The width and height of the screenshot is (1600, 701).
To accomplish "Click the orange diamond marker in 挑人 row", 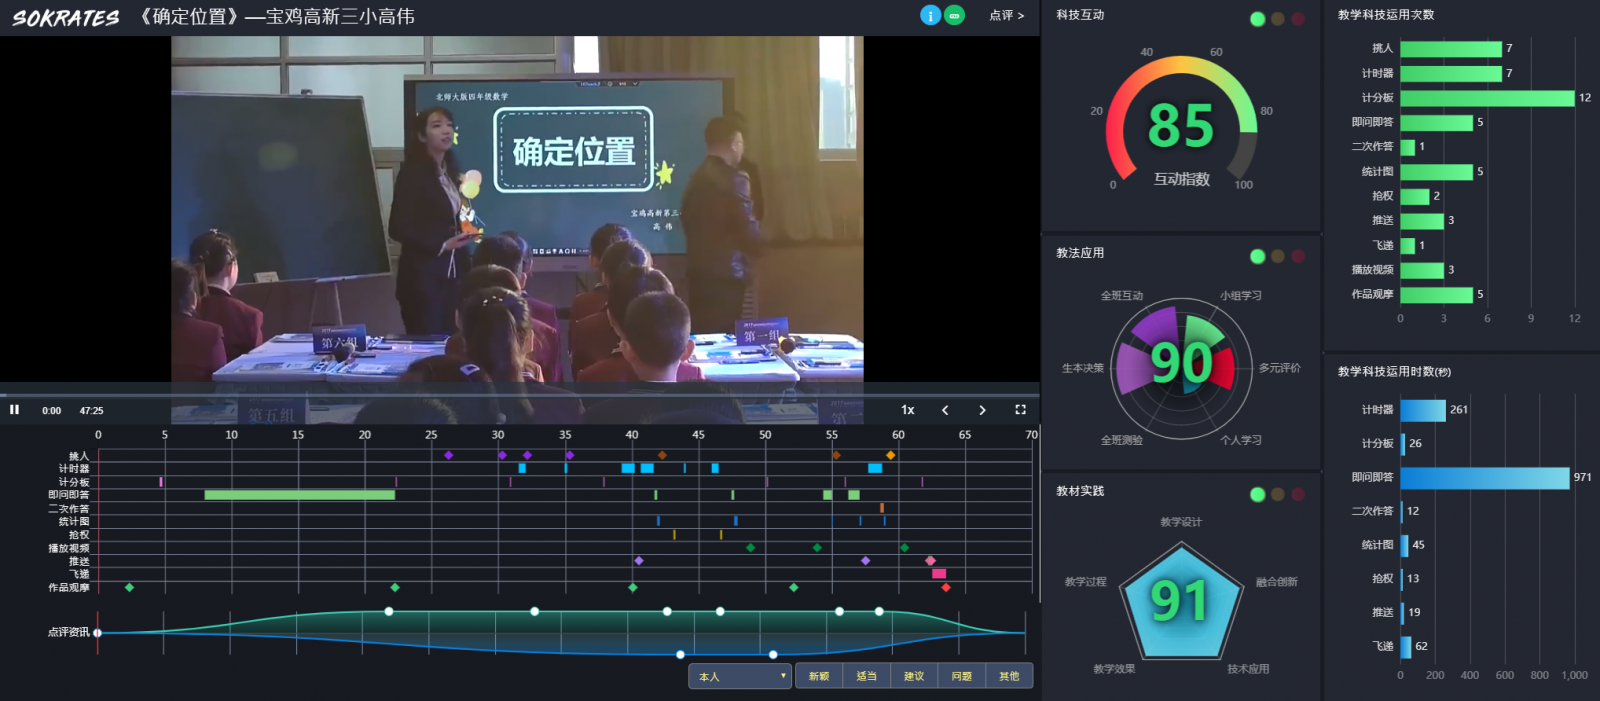I will coord(890,455).
